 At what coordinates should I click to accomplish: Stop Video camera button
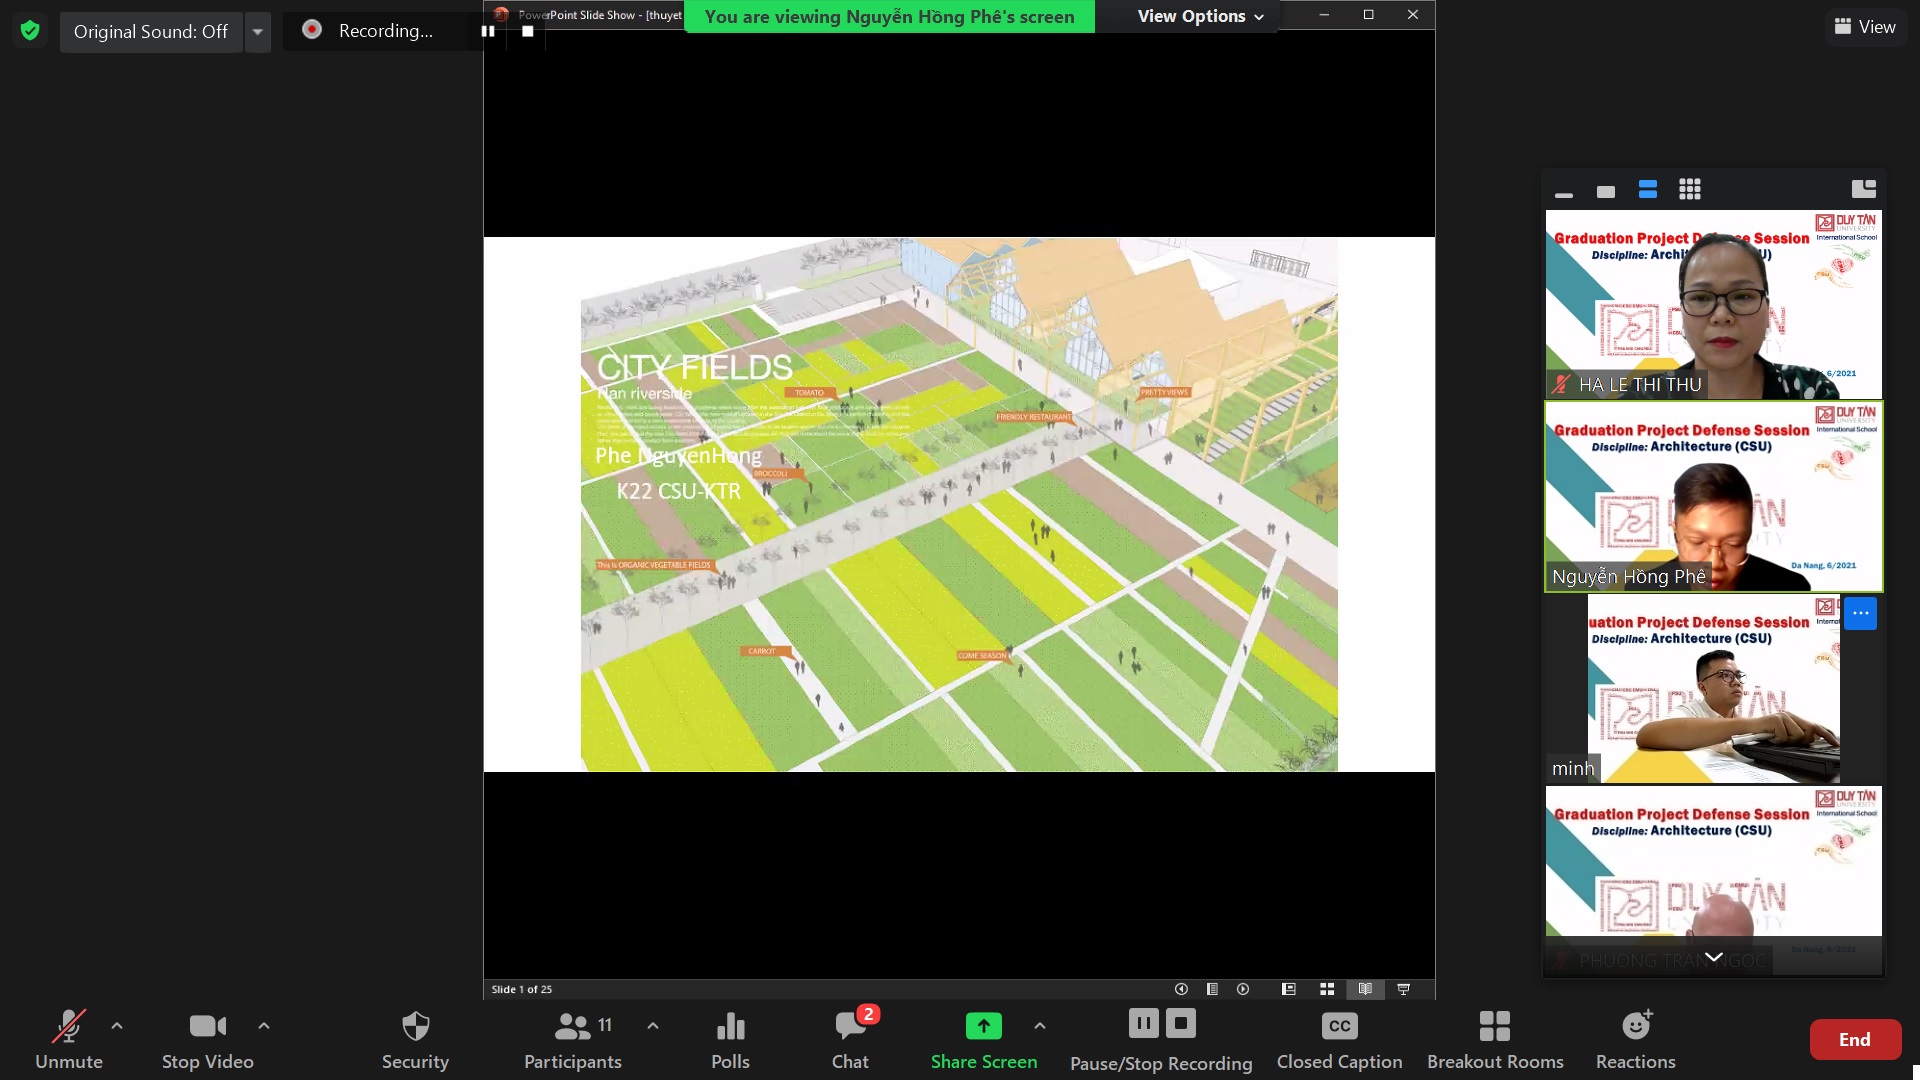click(207, 1040)
